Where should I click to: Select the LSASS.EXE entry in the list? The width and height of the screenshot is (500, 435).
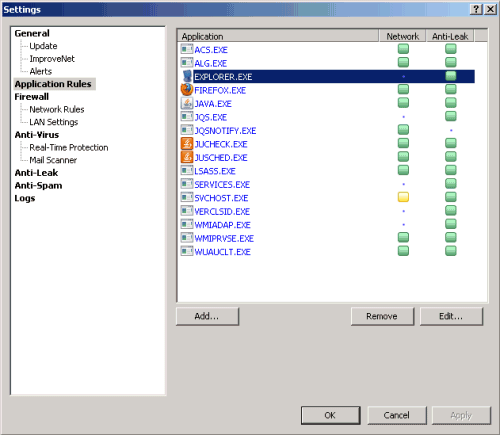tap(215, 171)
